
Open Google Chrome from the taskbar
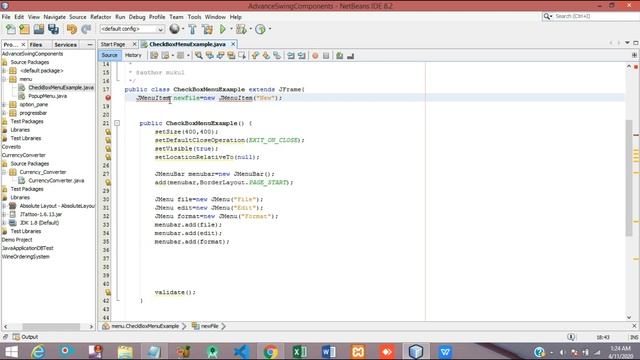270,351
